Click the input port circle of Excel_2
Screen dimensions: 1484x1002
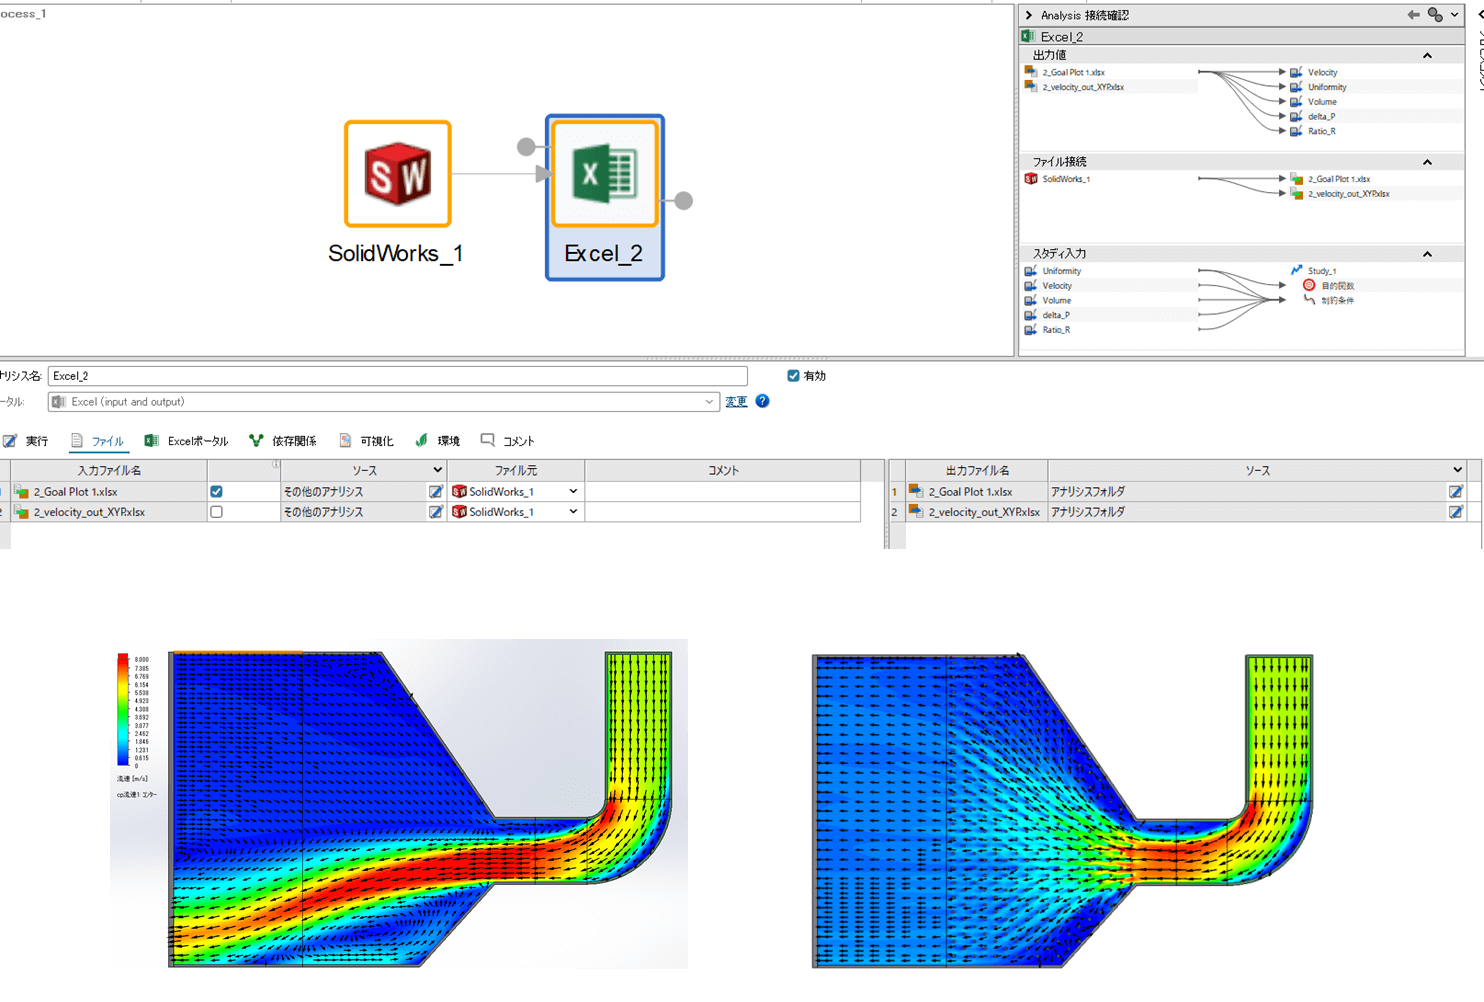coord(526,147)
